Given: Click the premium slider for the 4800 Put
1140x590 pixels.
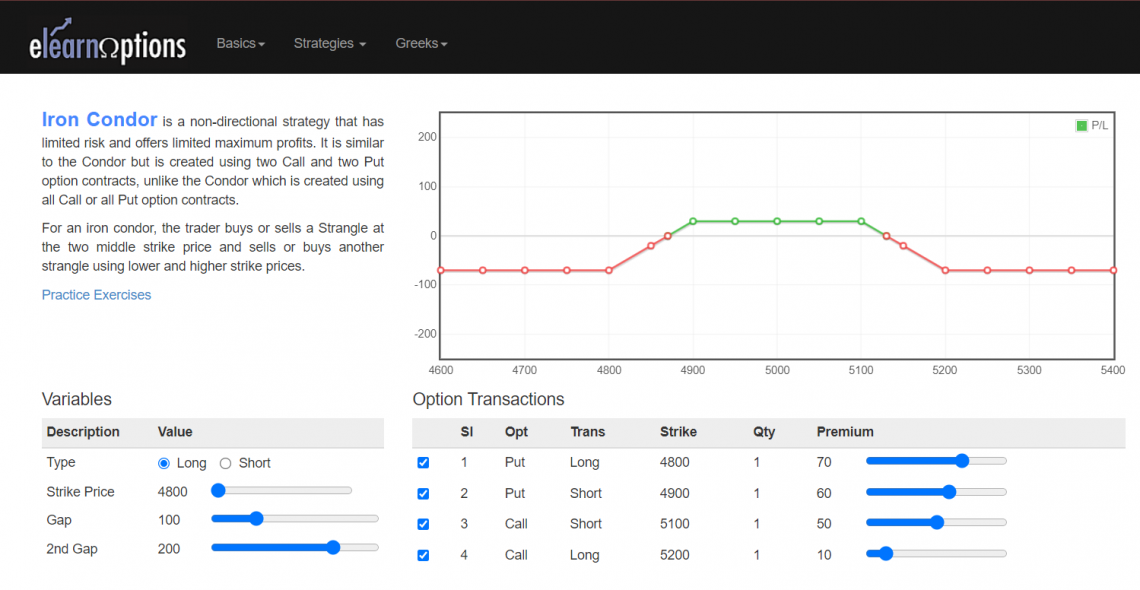Looking at the screenshot, I should 962,461.
